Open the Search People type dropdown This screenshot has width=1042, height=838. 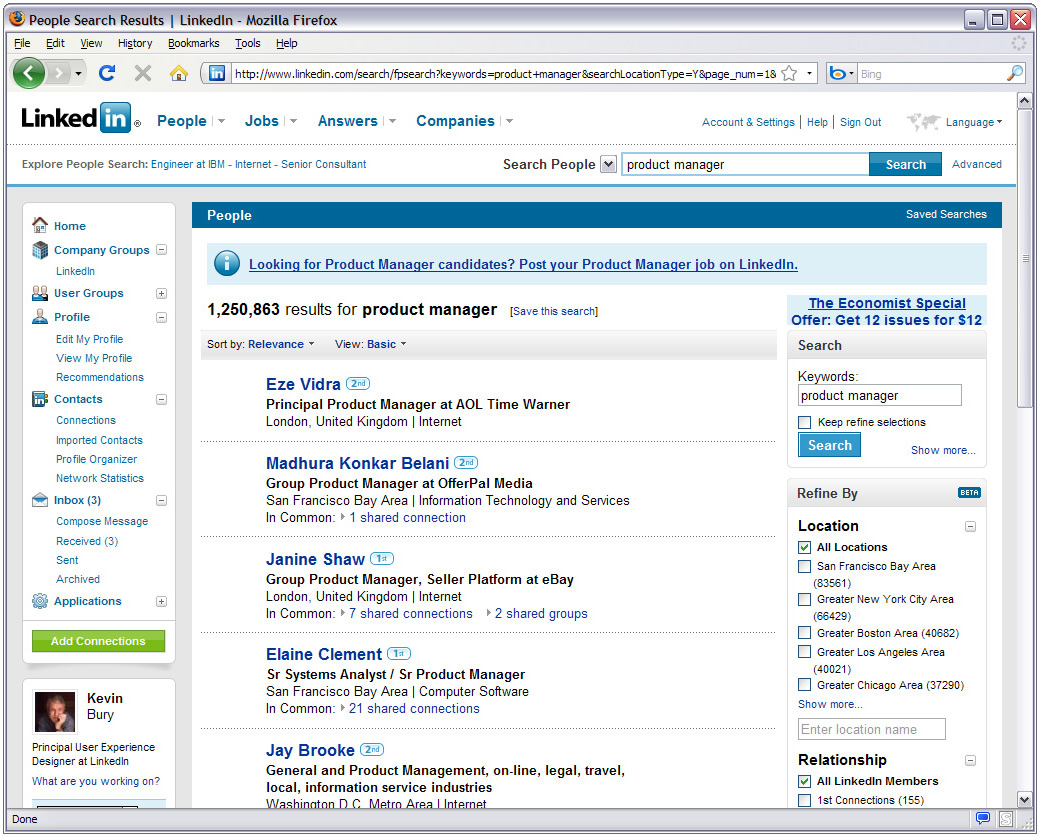[x=608, y=163]
